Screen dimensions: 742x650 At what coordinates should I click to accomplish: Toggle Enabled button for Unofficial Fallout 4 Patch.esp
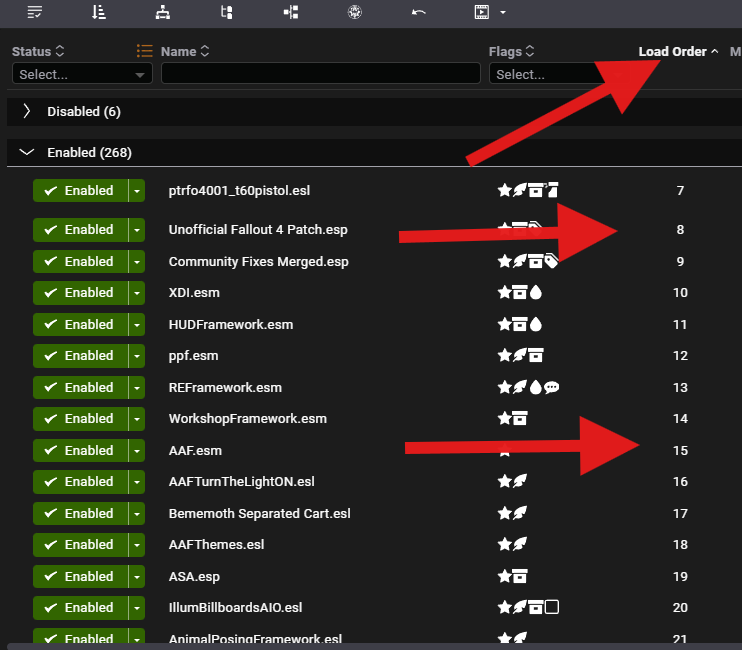click(x=80, y=230)
